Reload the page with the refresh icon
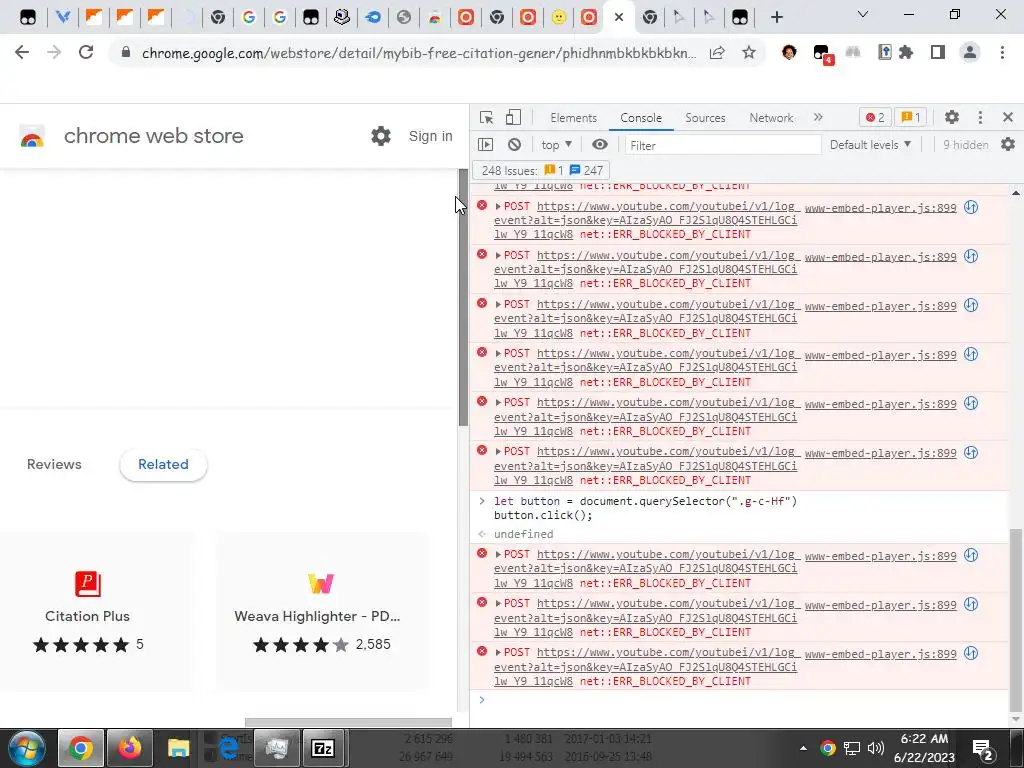Screen dimensions: 1024x768 pos(86,52)
